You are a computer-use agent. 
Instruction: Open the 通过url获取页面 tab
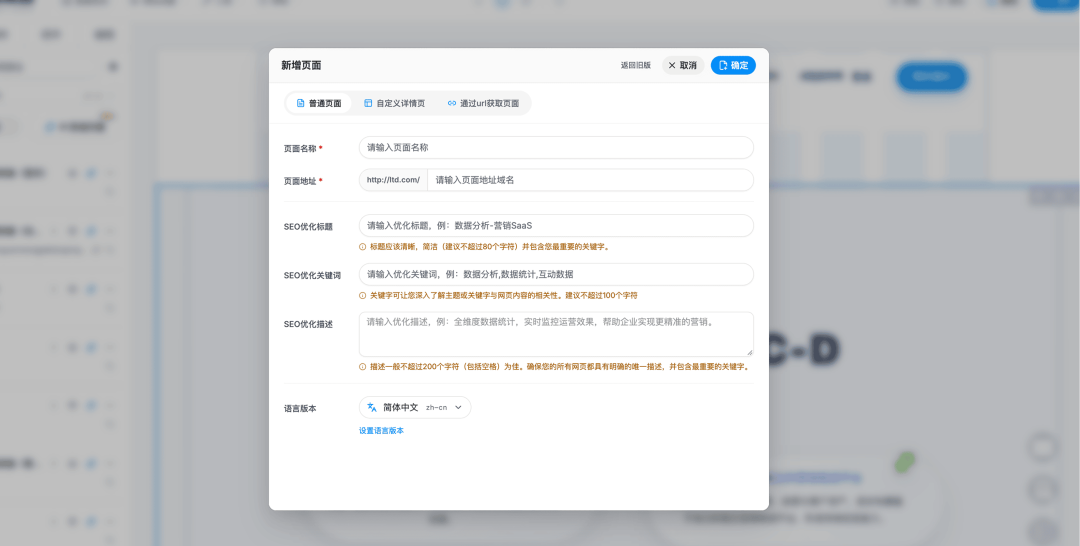(x=484, y=103)
